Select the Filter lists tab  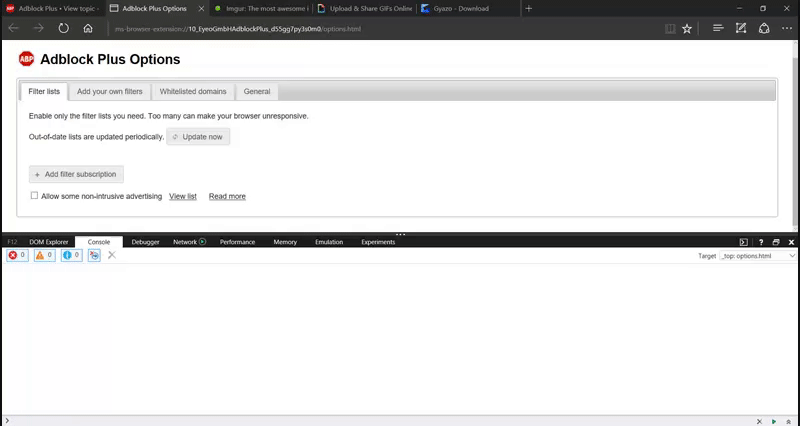pos(44,91)
